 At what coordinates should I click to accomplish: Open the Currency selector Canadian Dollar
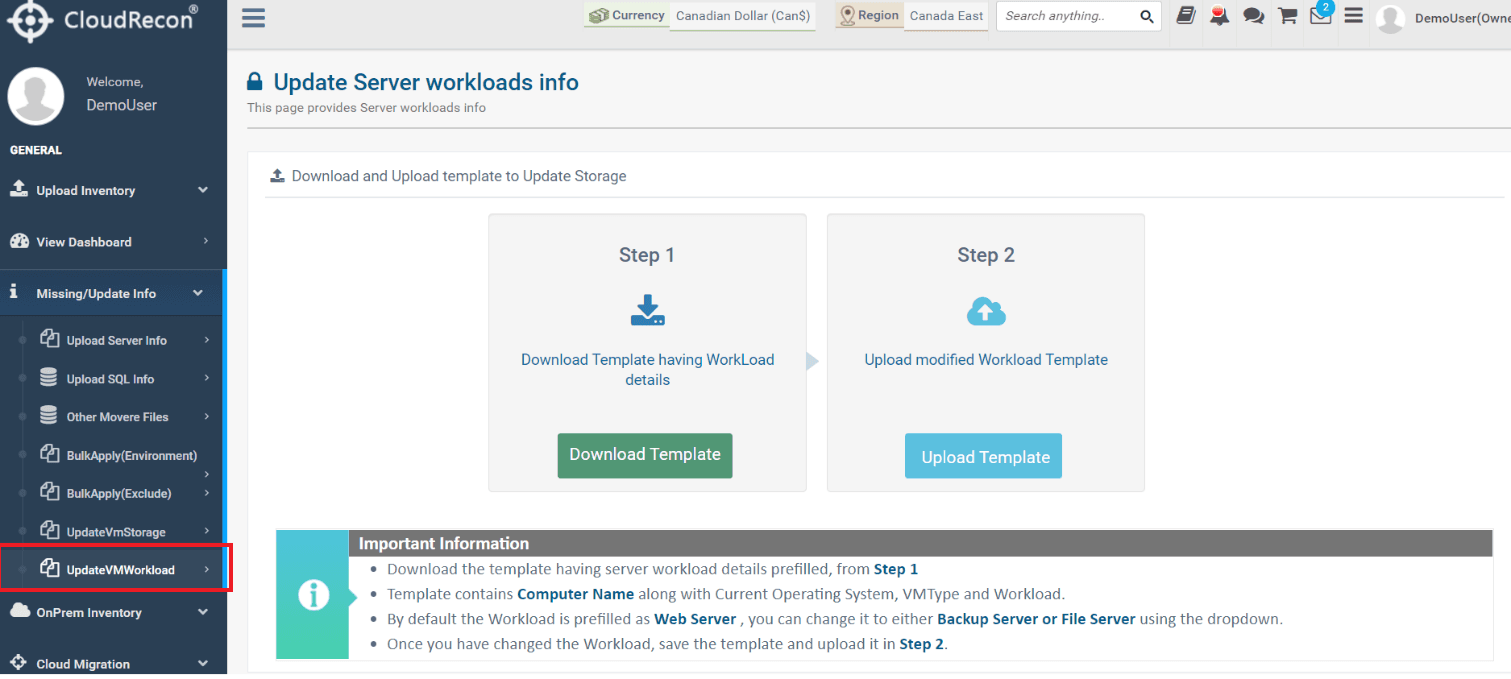(743, 16)
